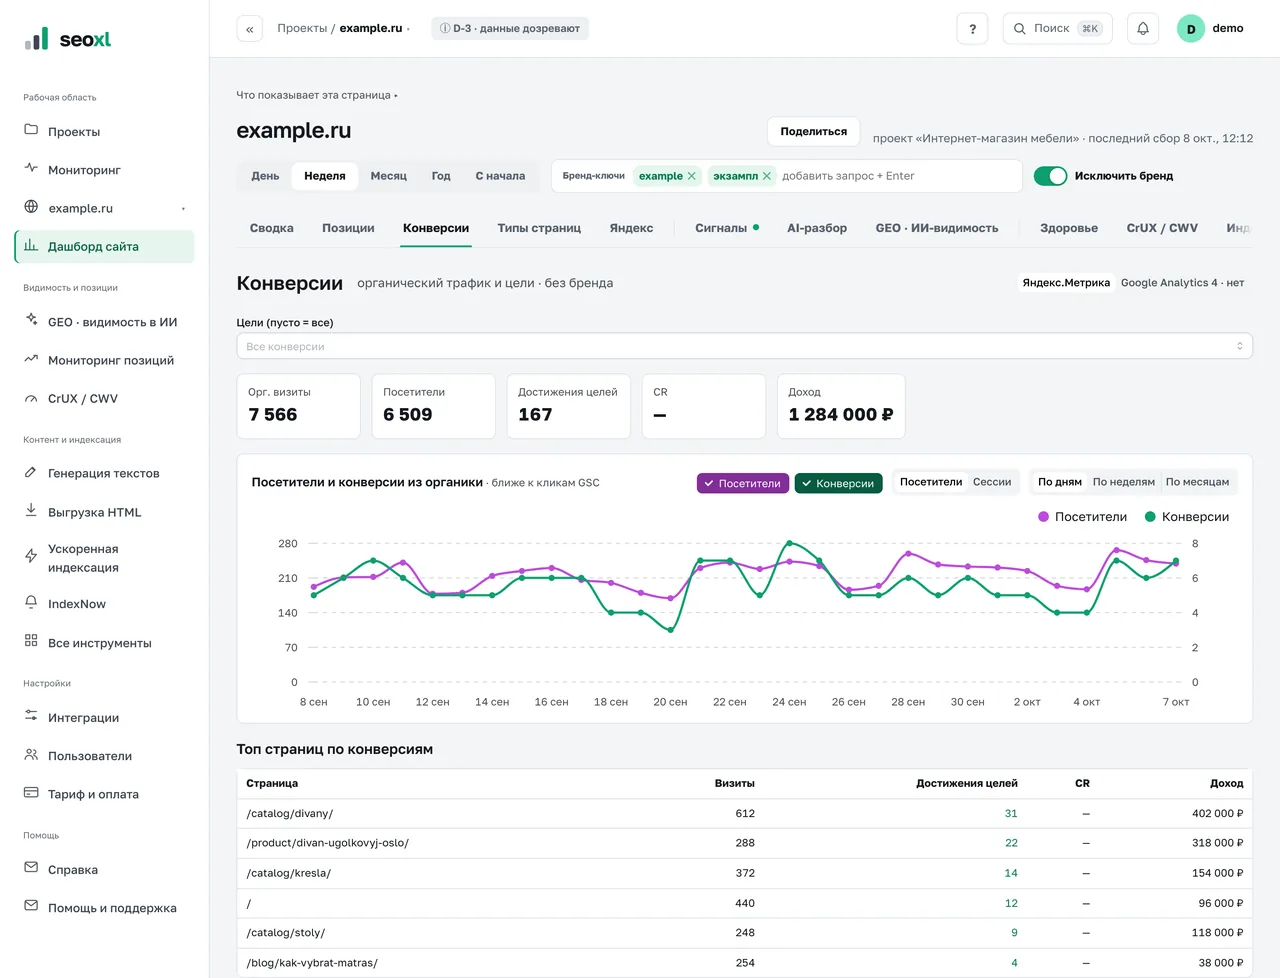Image resolution: width=1280 pixels, height=978 pixels.
Task: Toggle Исключить бренд switch
Action: point(1050,176)
